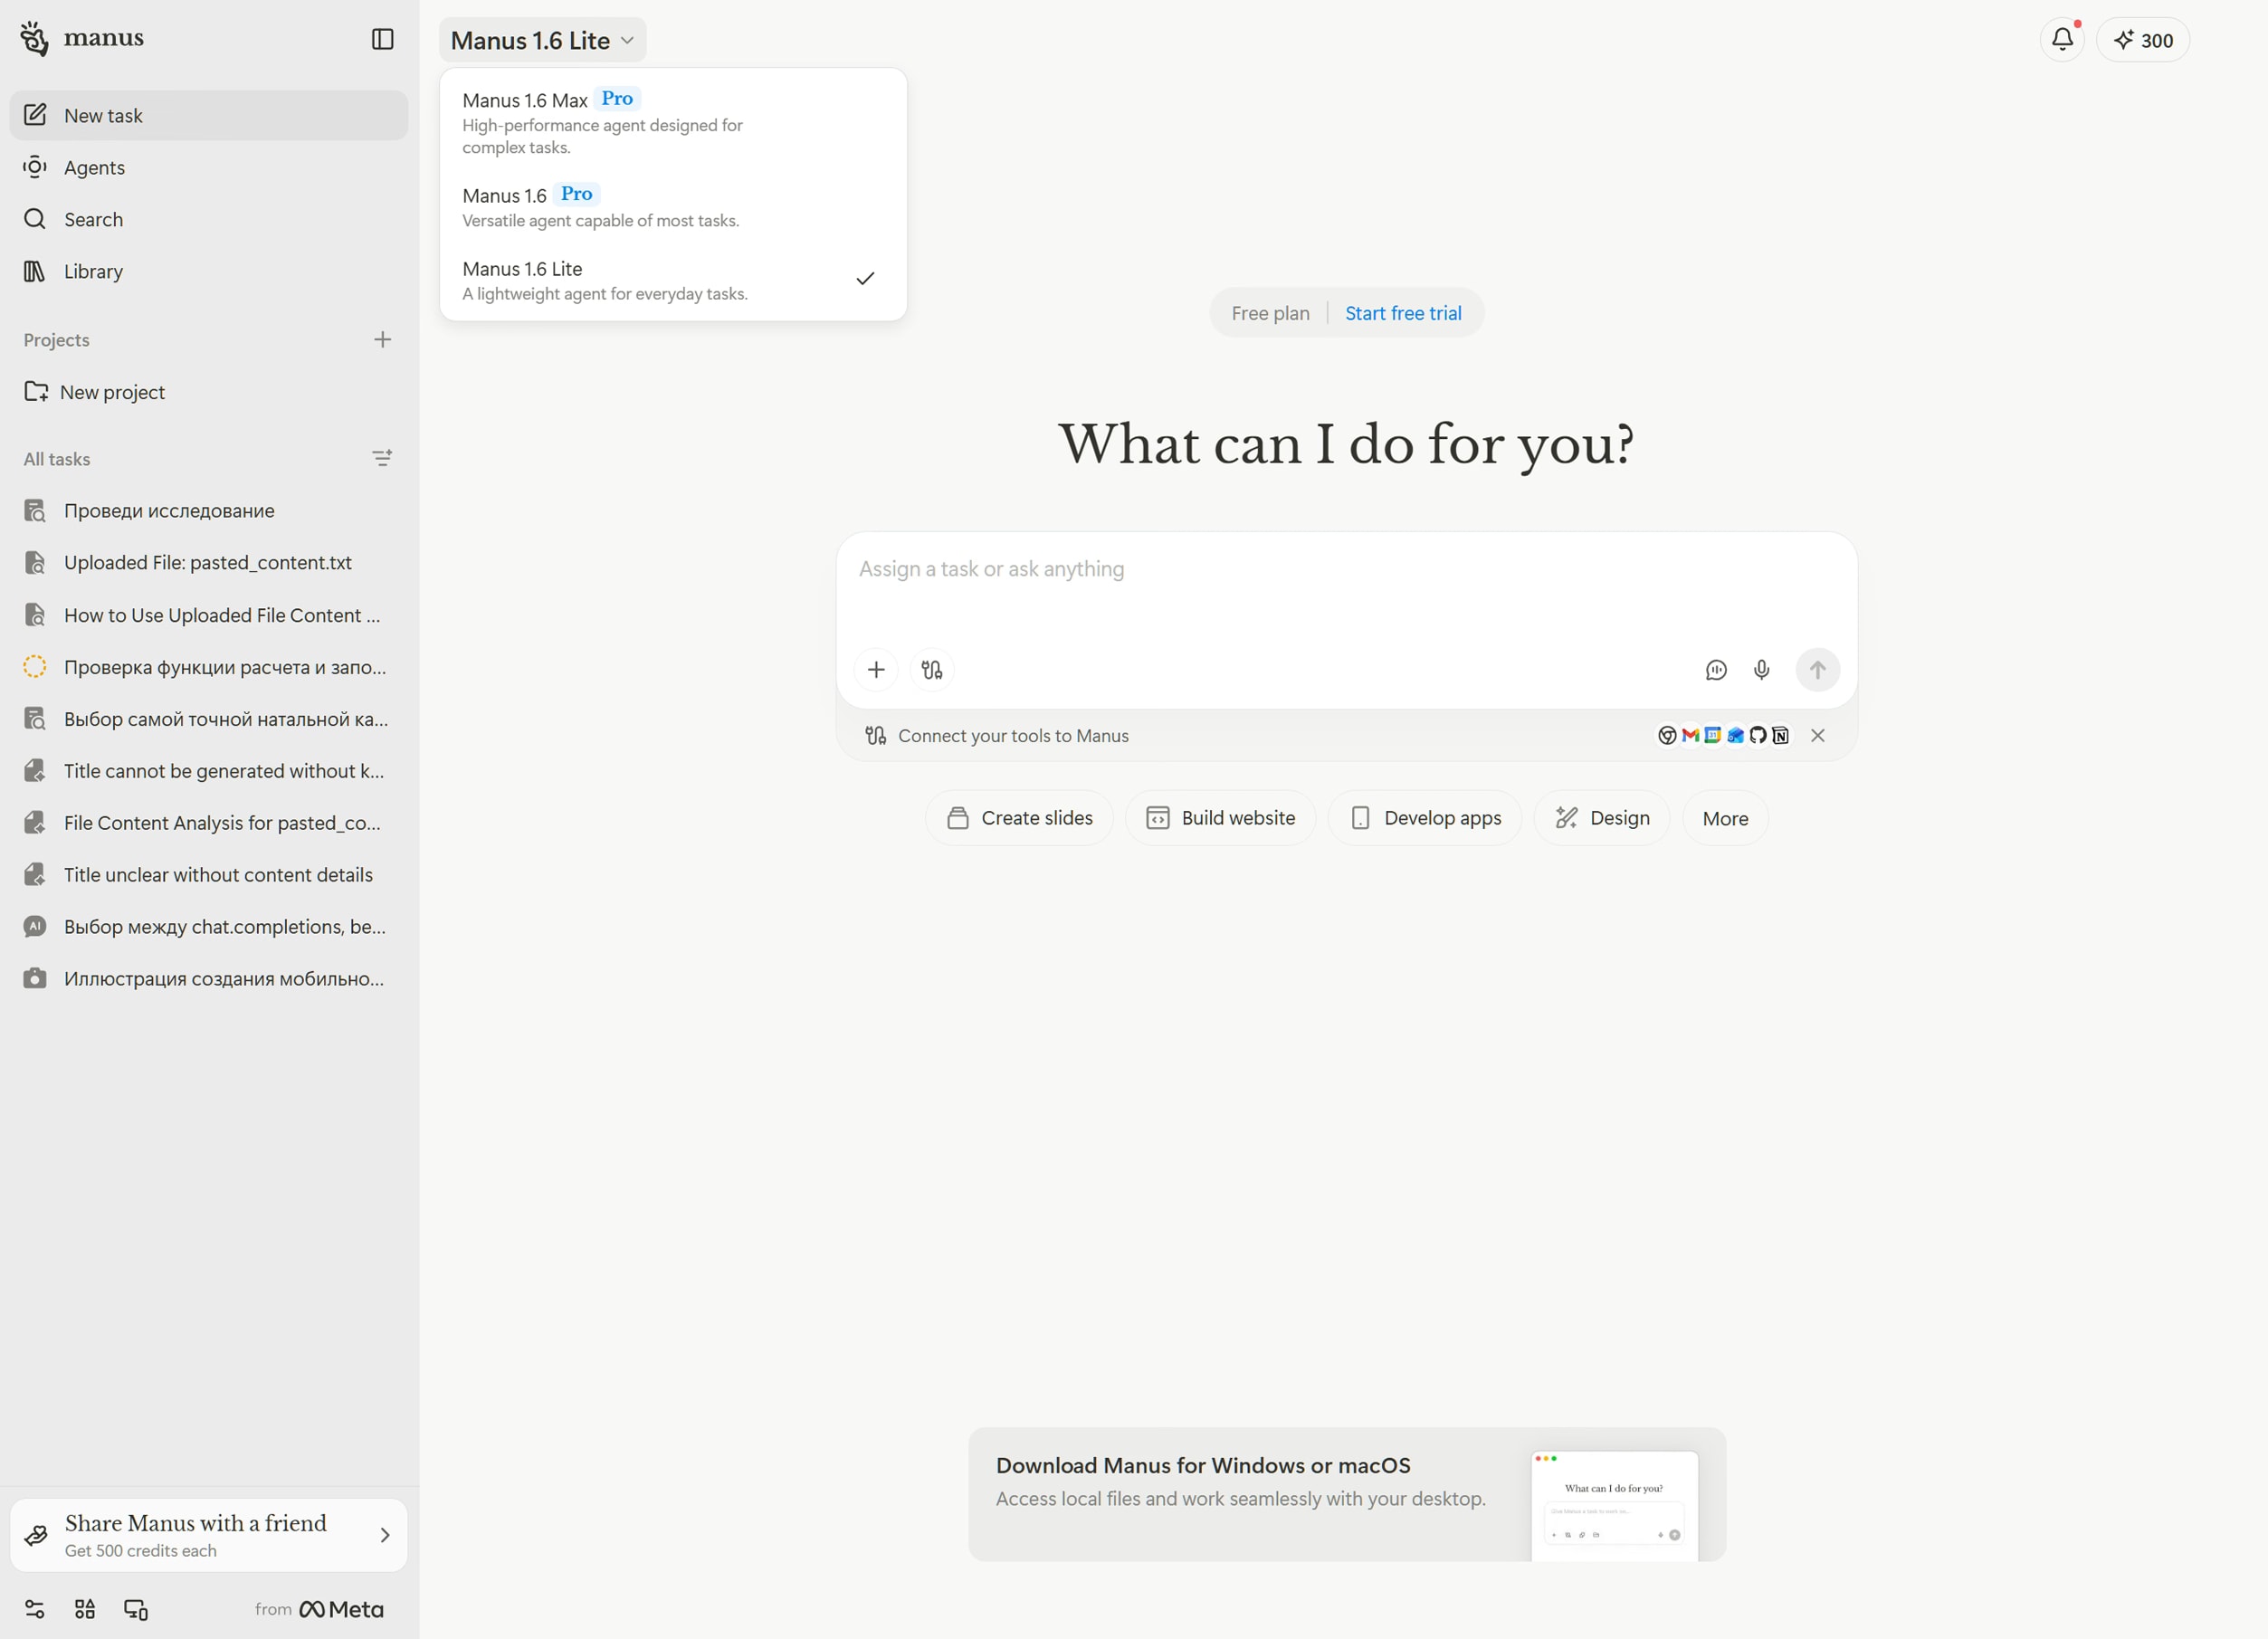Open New task in sidebar

pos(209,116)
